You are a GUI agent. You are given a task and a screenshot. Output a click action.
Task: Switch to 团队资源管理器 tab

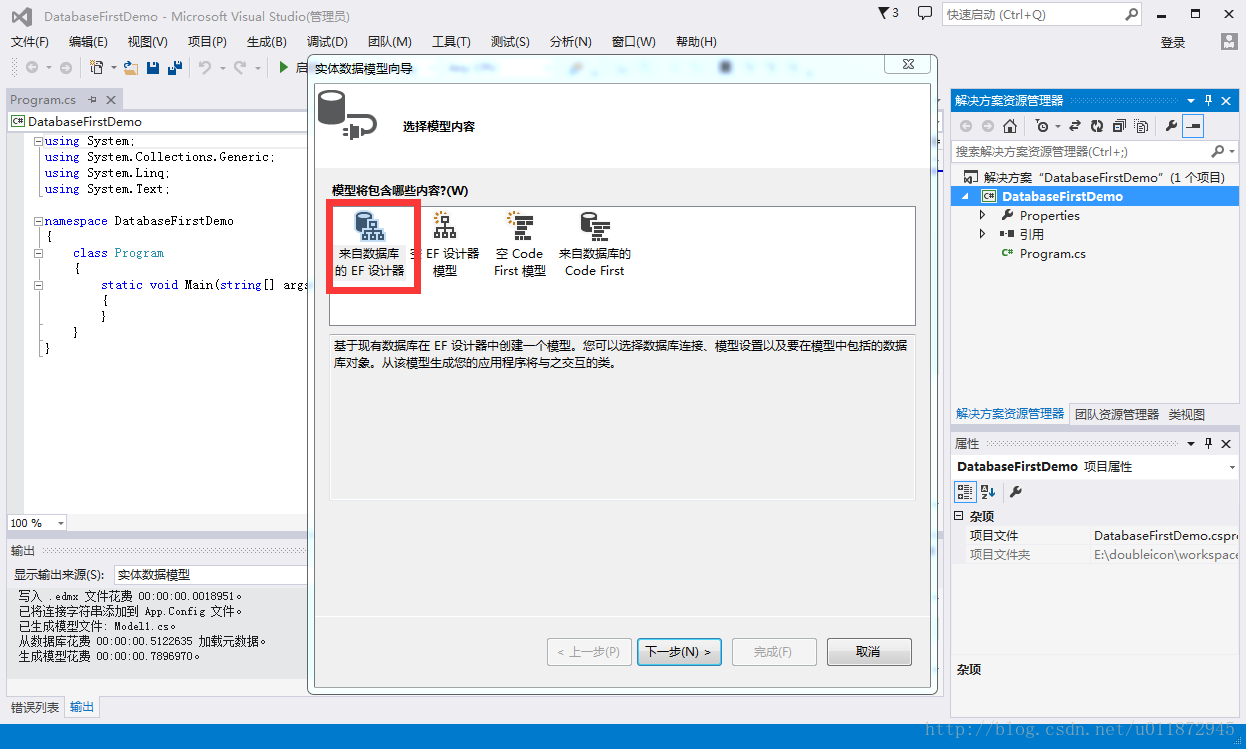[1117, 414]
